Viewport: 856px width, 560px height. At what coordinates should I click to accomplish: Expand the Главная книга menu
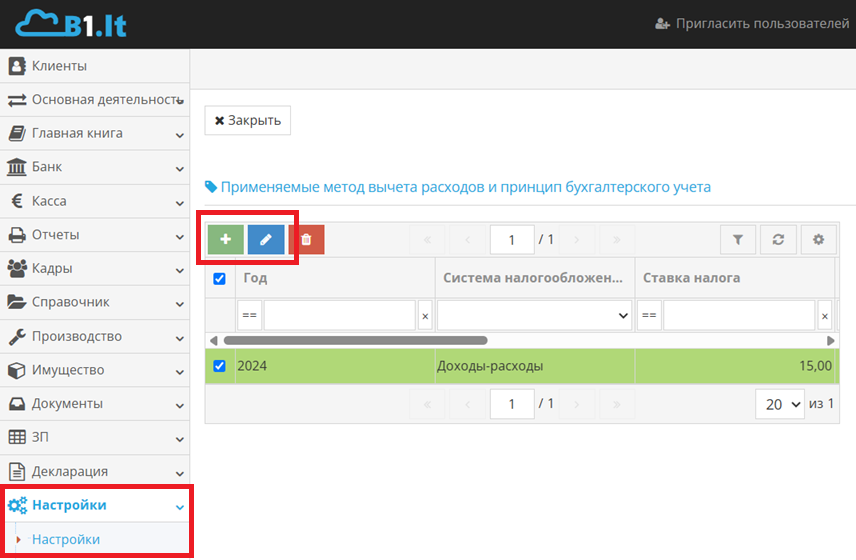pos(95,133)
